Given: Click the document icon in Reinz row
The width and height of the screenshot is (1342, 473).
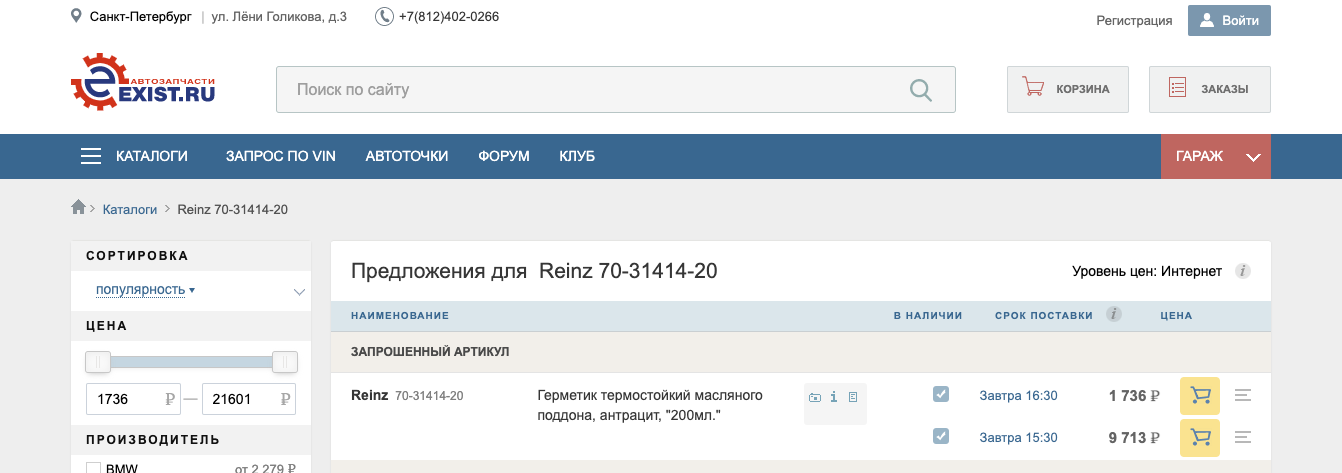Looking at the screenshot, I should tap(853, 397).
